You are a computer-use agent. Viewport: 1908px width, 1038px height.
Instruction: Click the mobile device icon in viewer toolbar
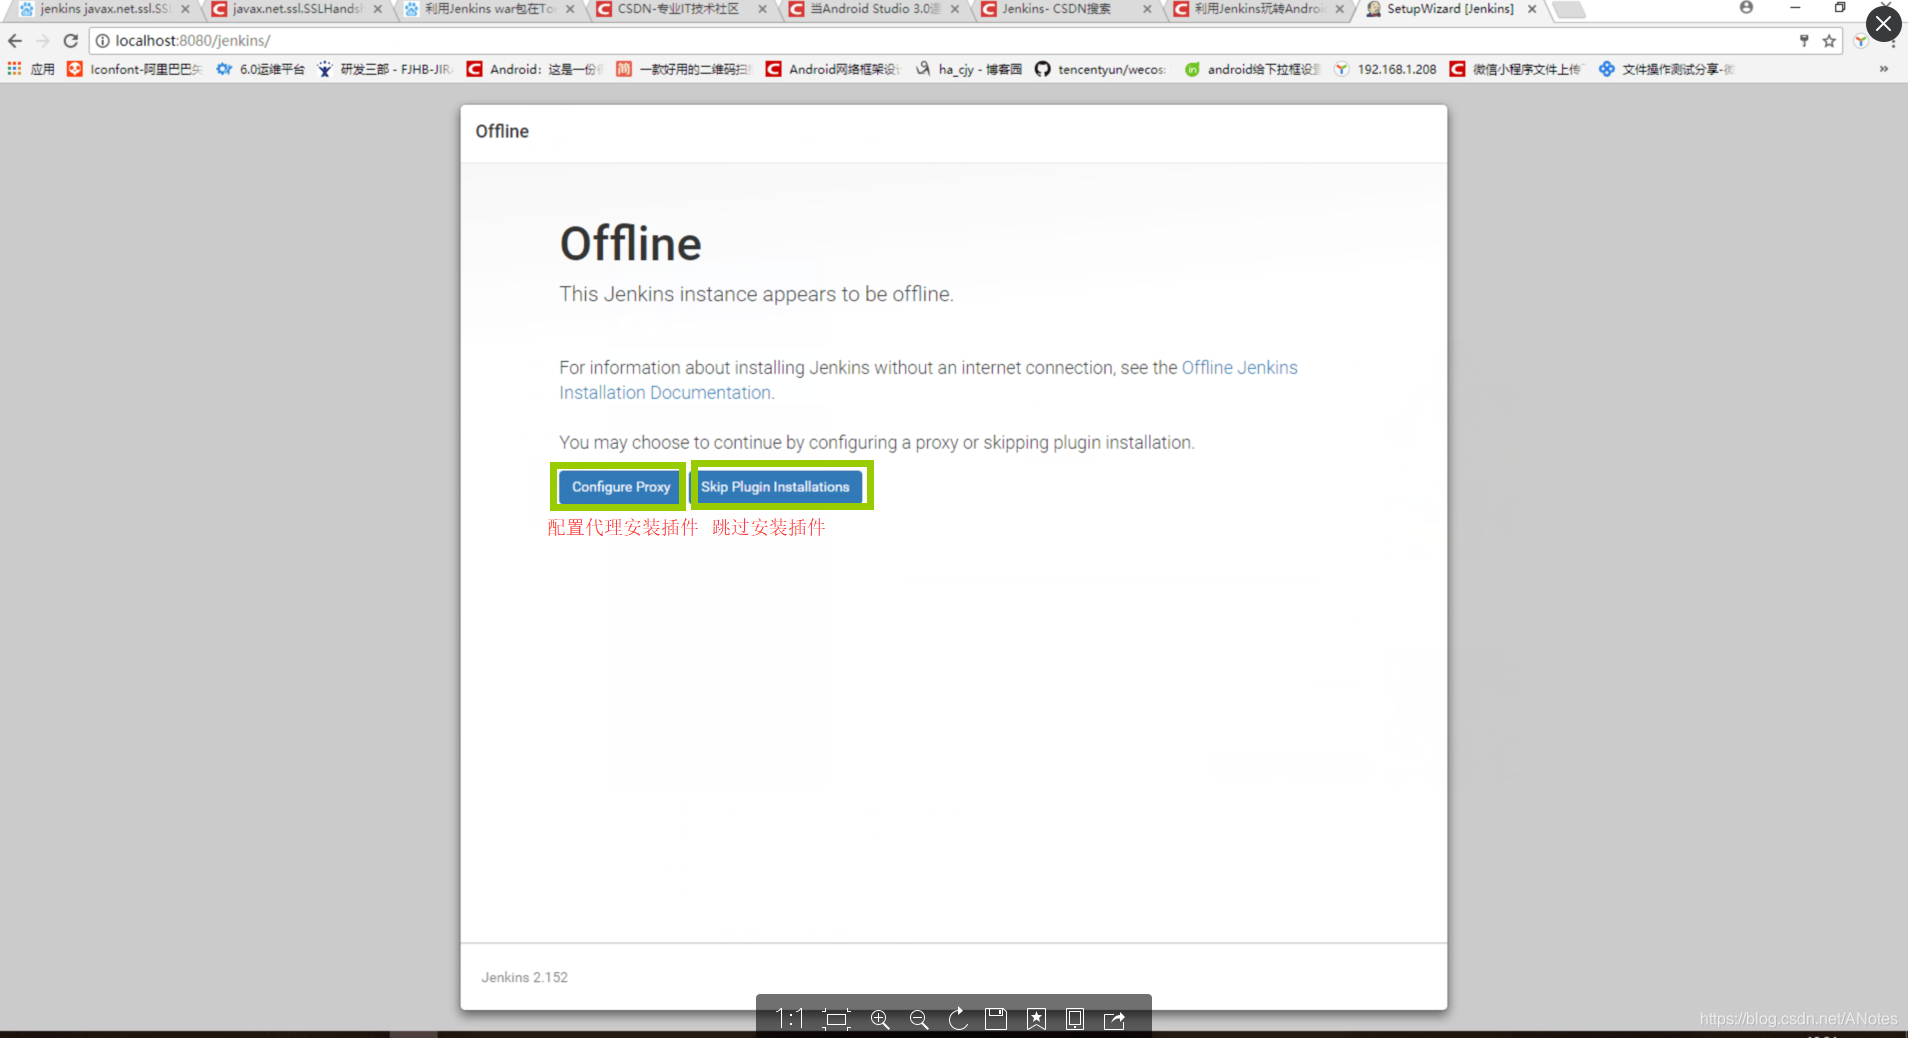(x=1075, y=1019)
